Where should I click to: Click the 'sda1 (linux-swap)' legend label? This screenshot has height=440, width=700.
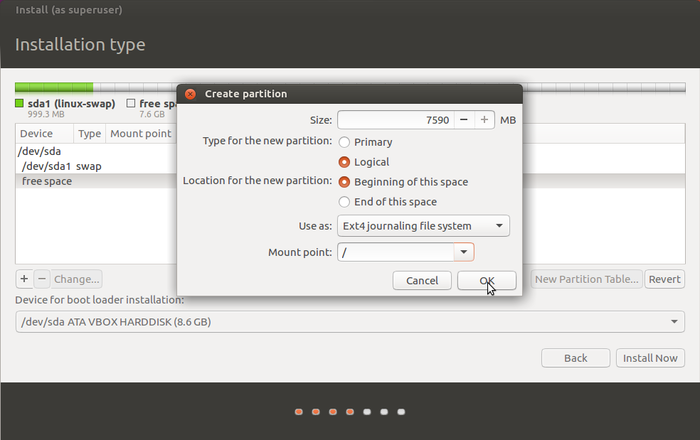pyautogui.click(x=71, y=104)
